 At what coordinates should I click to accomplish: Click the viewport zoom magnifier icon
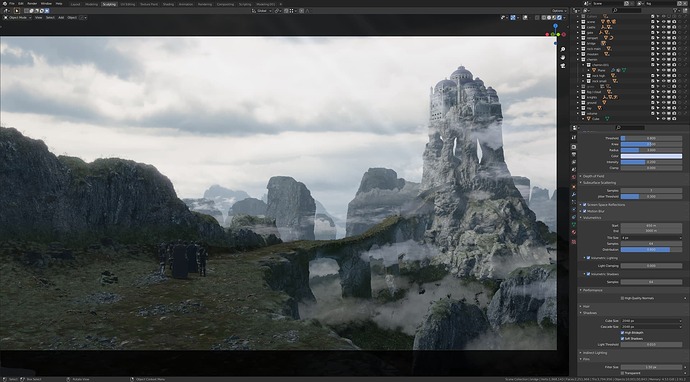point(563,49)
